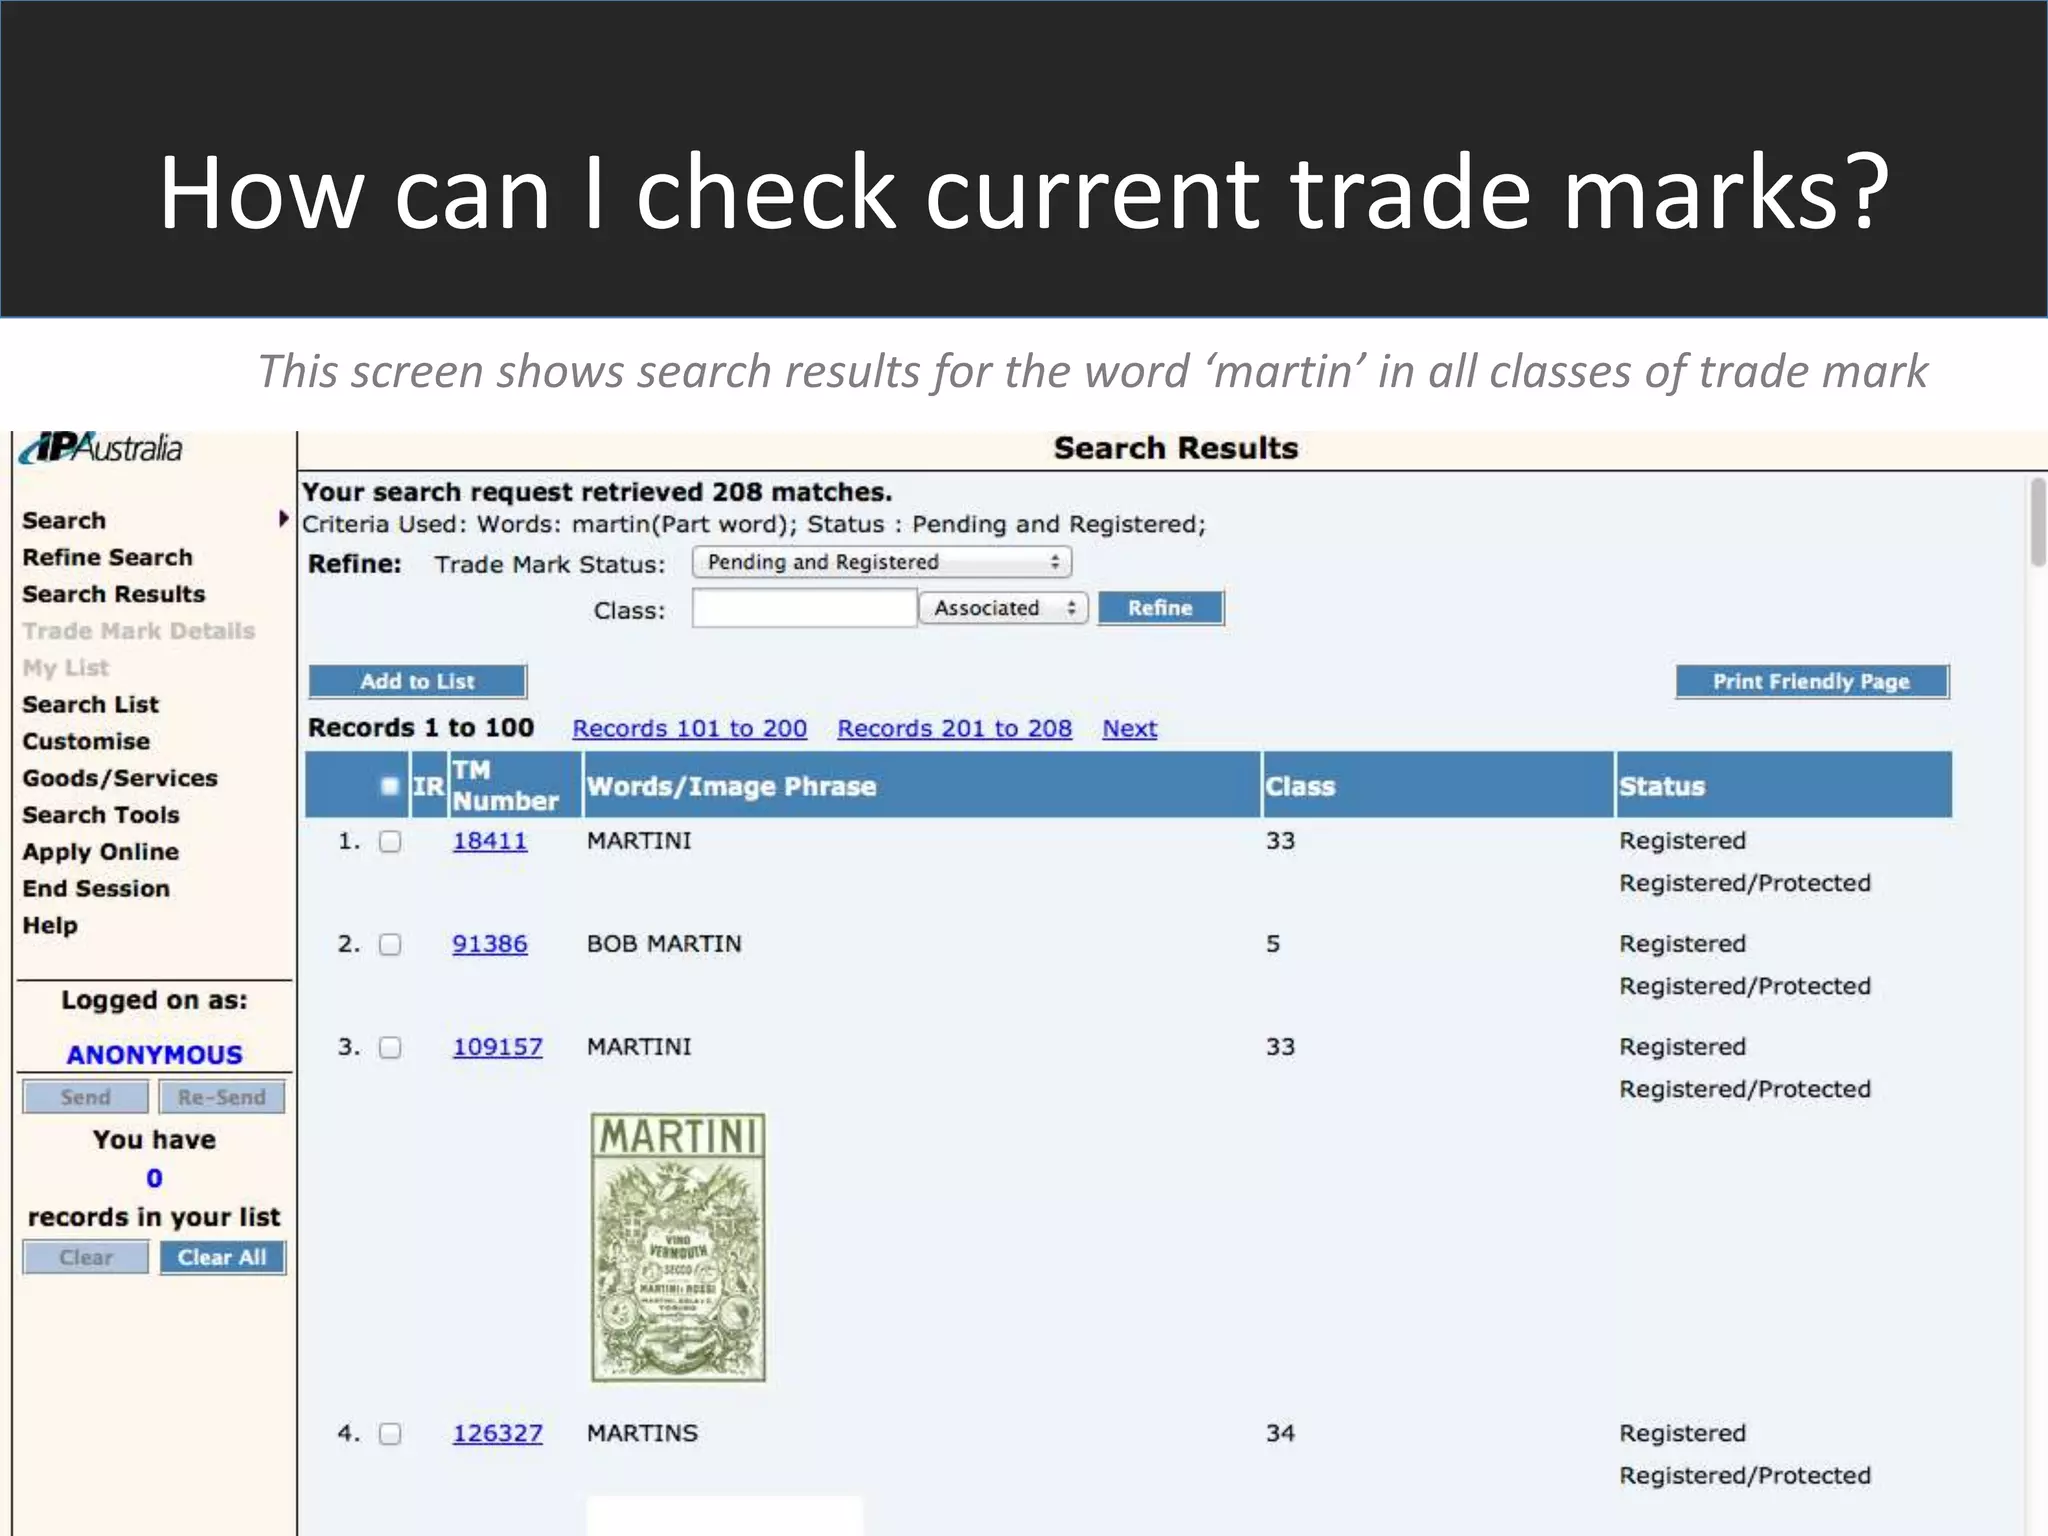Check the box for record 18411
2048x1536 pixels.
click(x=390, y=842)
